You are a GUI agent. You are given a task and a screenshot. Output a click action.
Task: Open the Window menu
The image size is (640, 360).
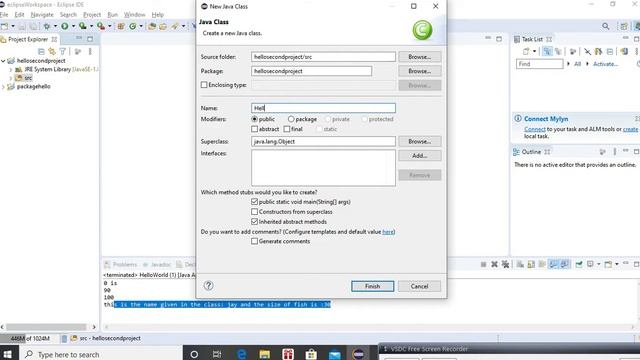pyautogui.click(x=134, y=15)
